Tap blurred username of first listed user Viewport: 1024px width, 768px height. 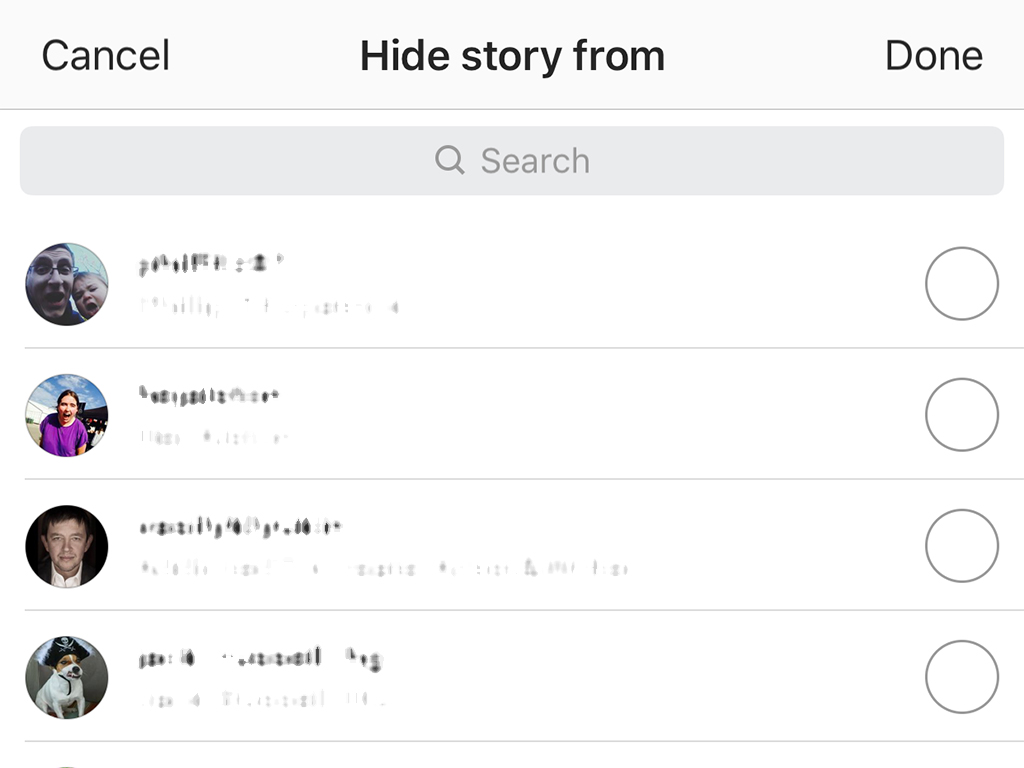coord(211,264)
